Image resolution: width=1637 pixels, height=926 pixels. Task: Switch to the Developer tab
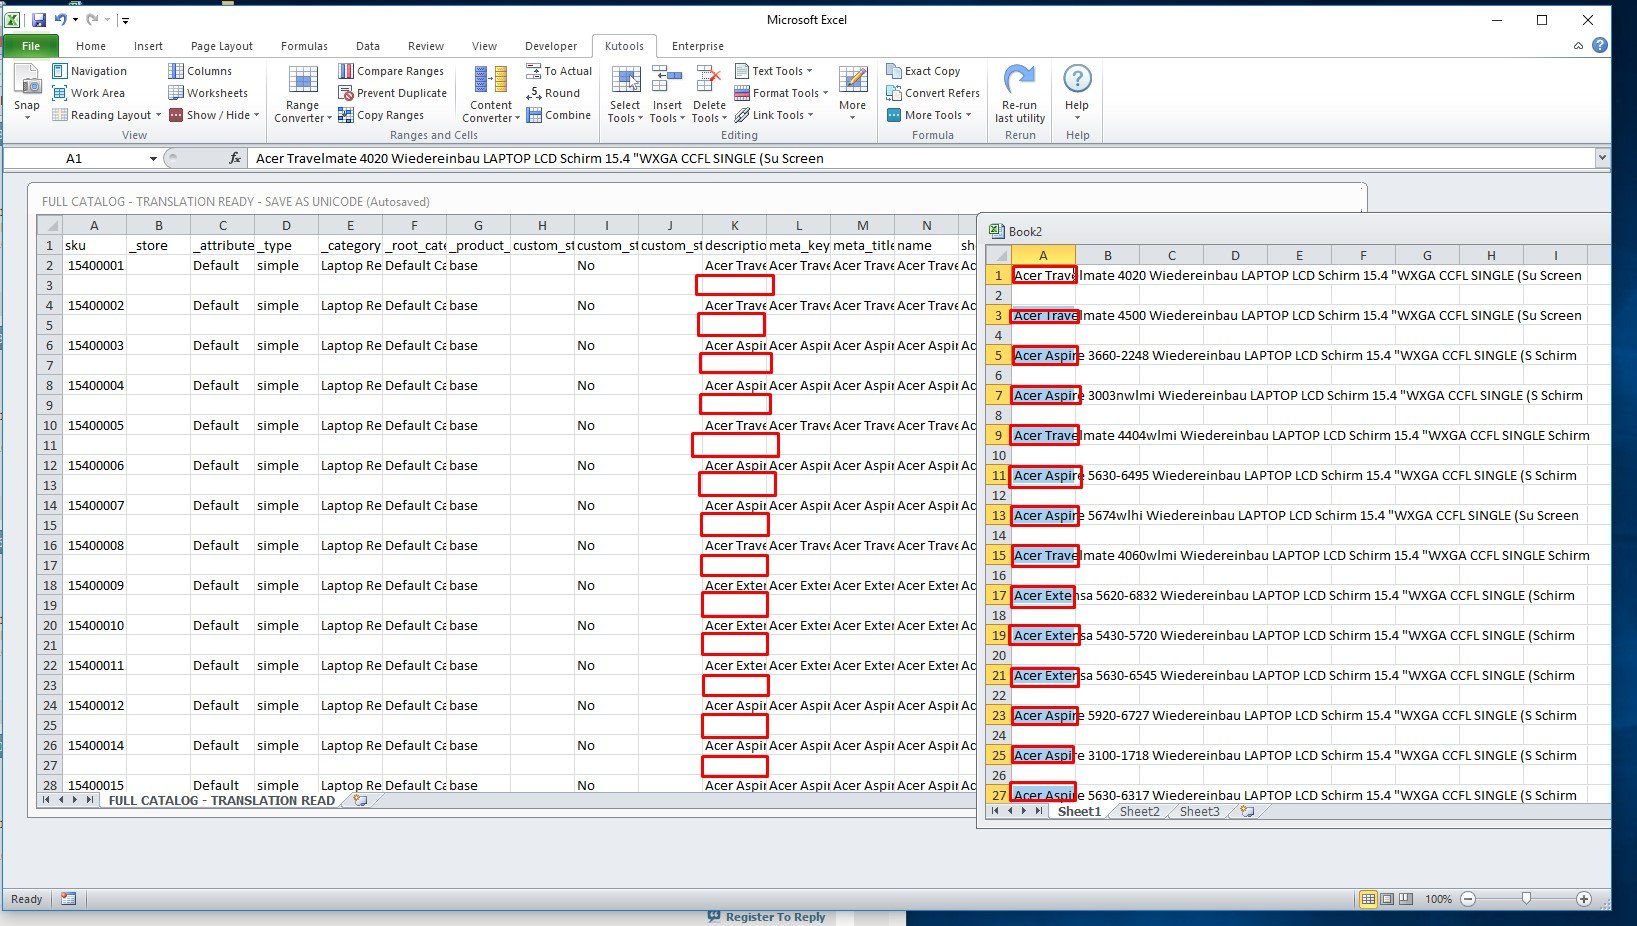[551, 46]
